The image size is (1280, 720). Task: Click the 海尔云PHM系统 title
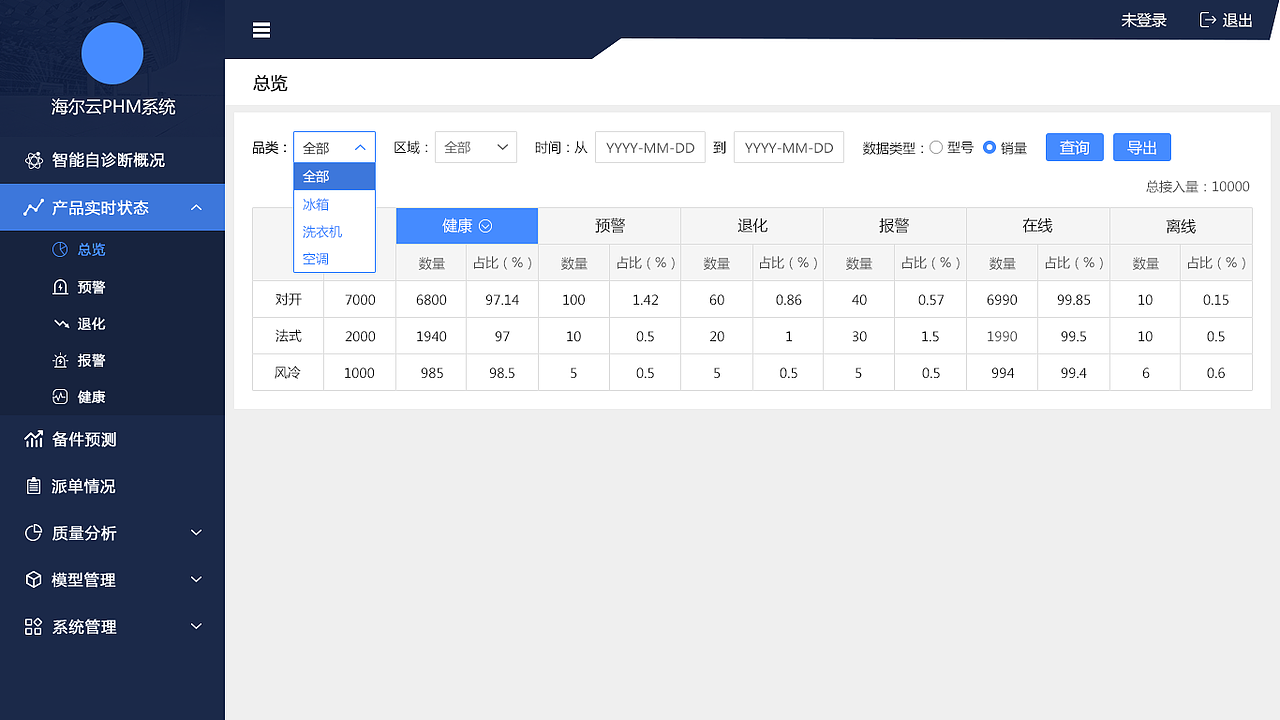(x=113, y=107)
